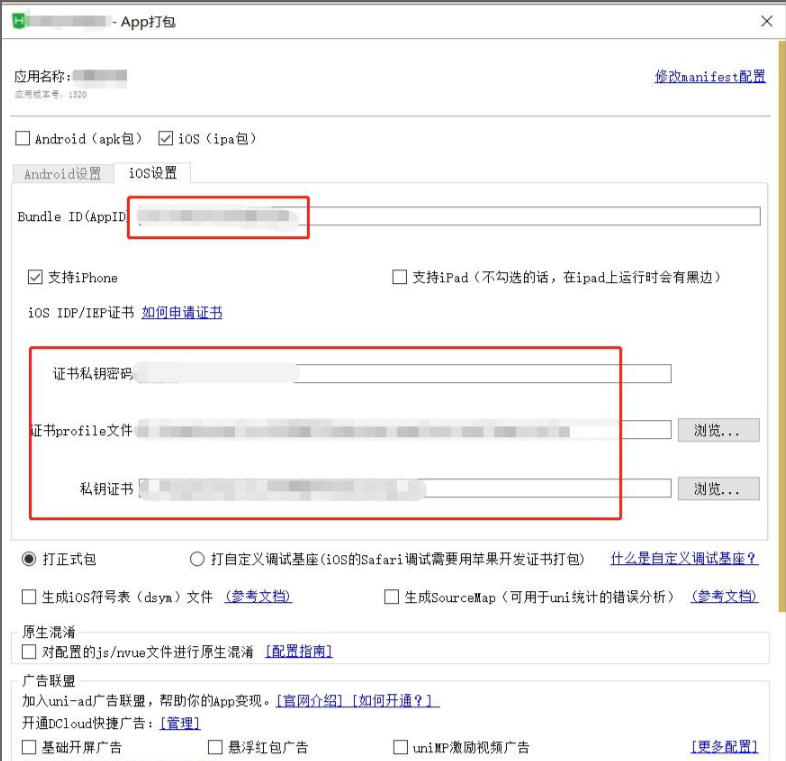Image resolution: width=786 pixels, height=761 pixels.
Task: Enable the 生成SourceMap checkbox
Action: pos(391,597)
